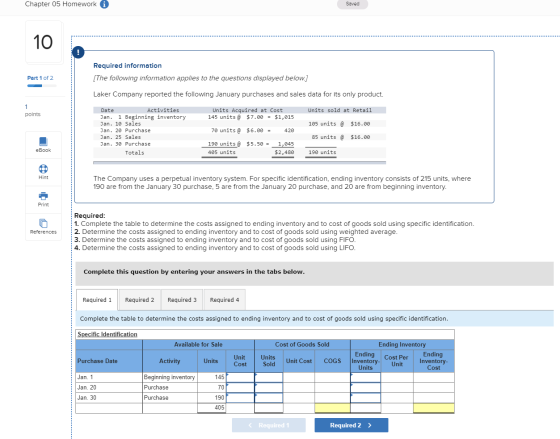Click Ending Inventory Units field for Jan. 30
560x439 pixels.
click(366, 398)
